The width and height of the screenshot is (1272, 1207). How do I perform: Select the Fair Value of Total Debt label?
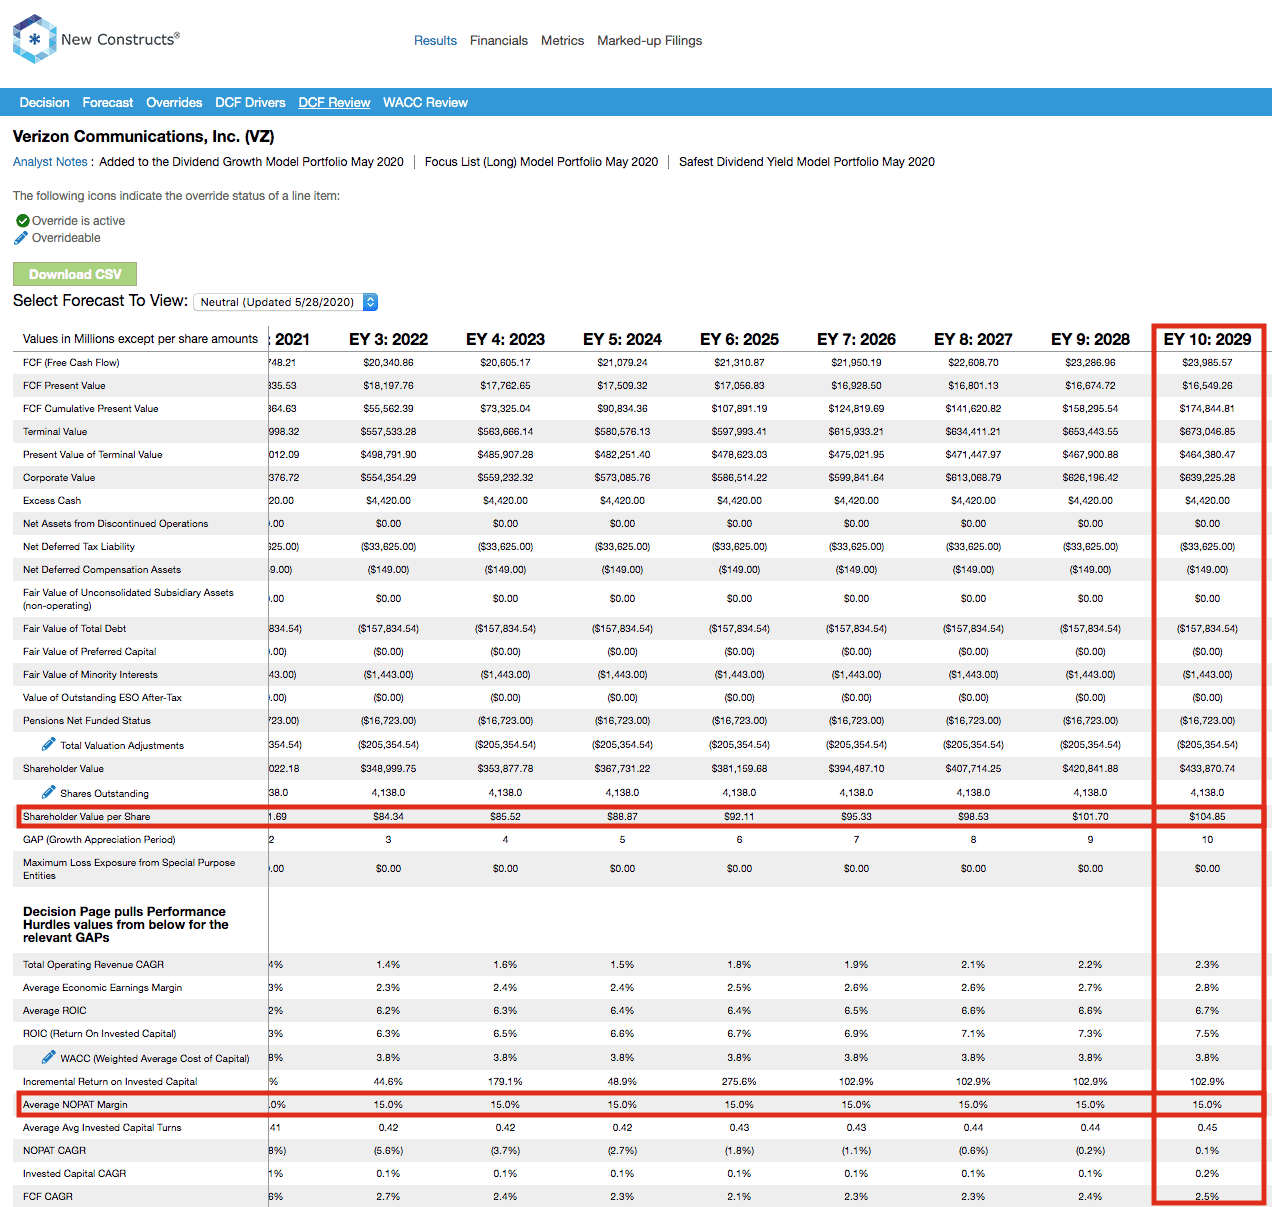[x=75, y=629]
